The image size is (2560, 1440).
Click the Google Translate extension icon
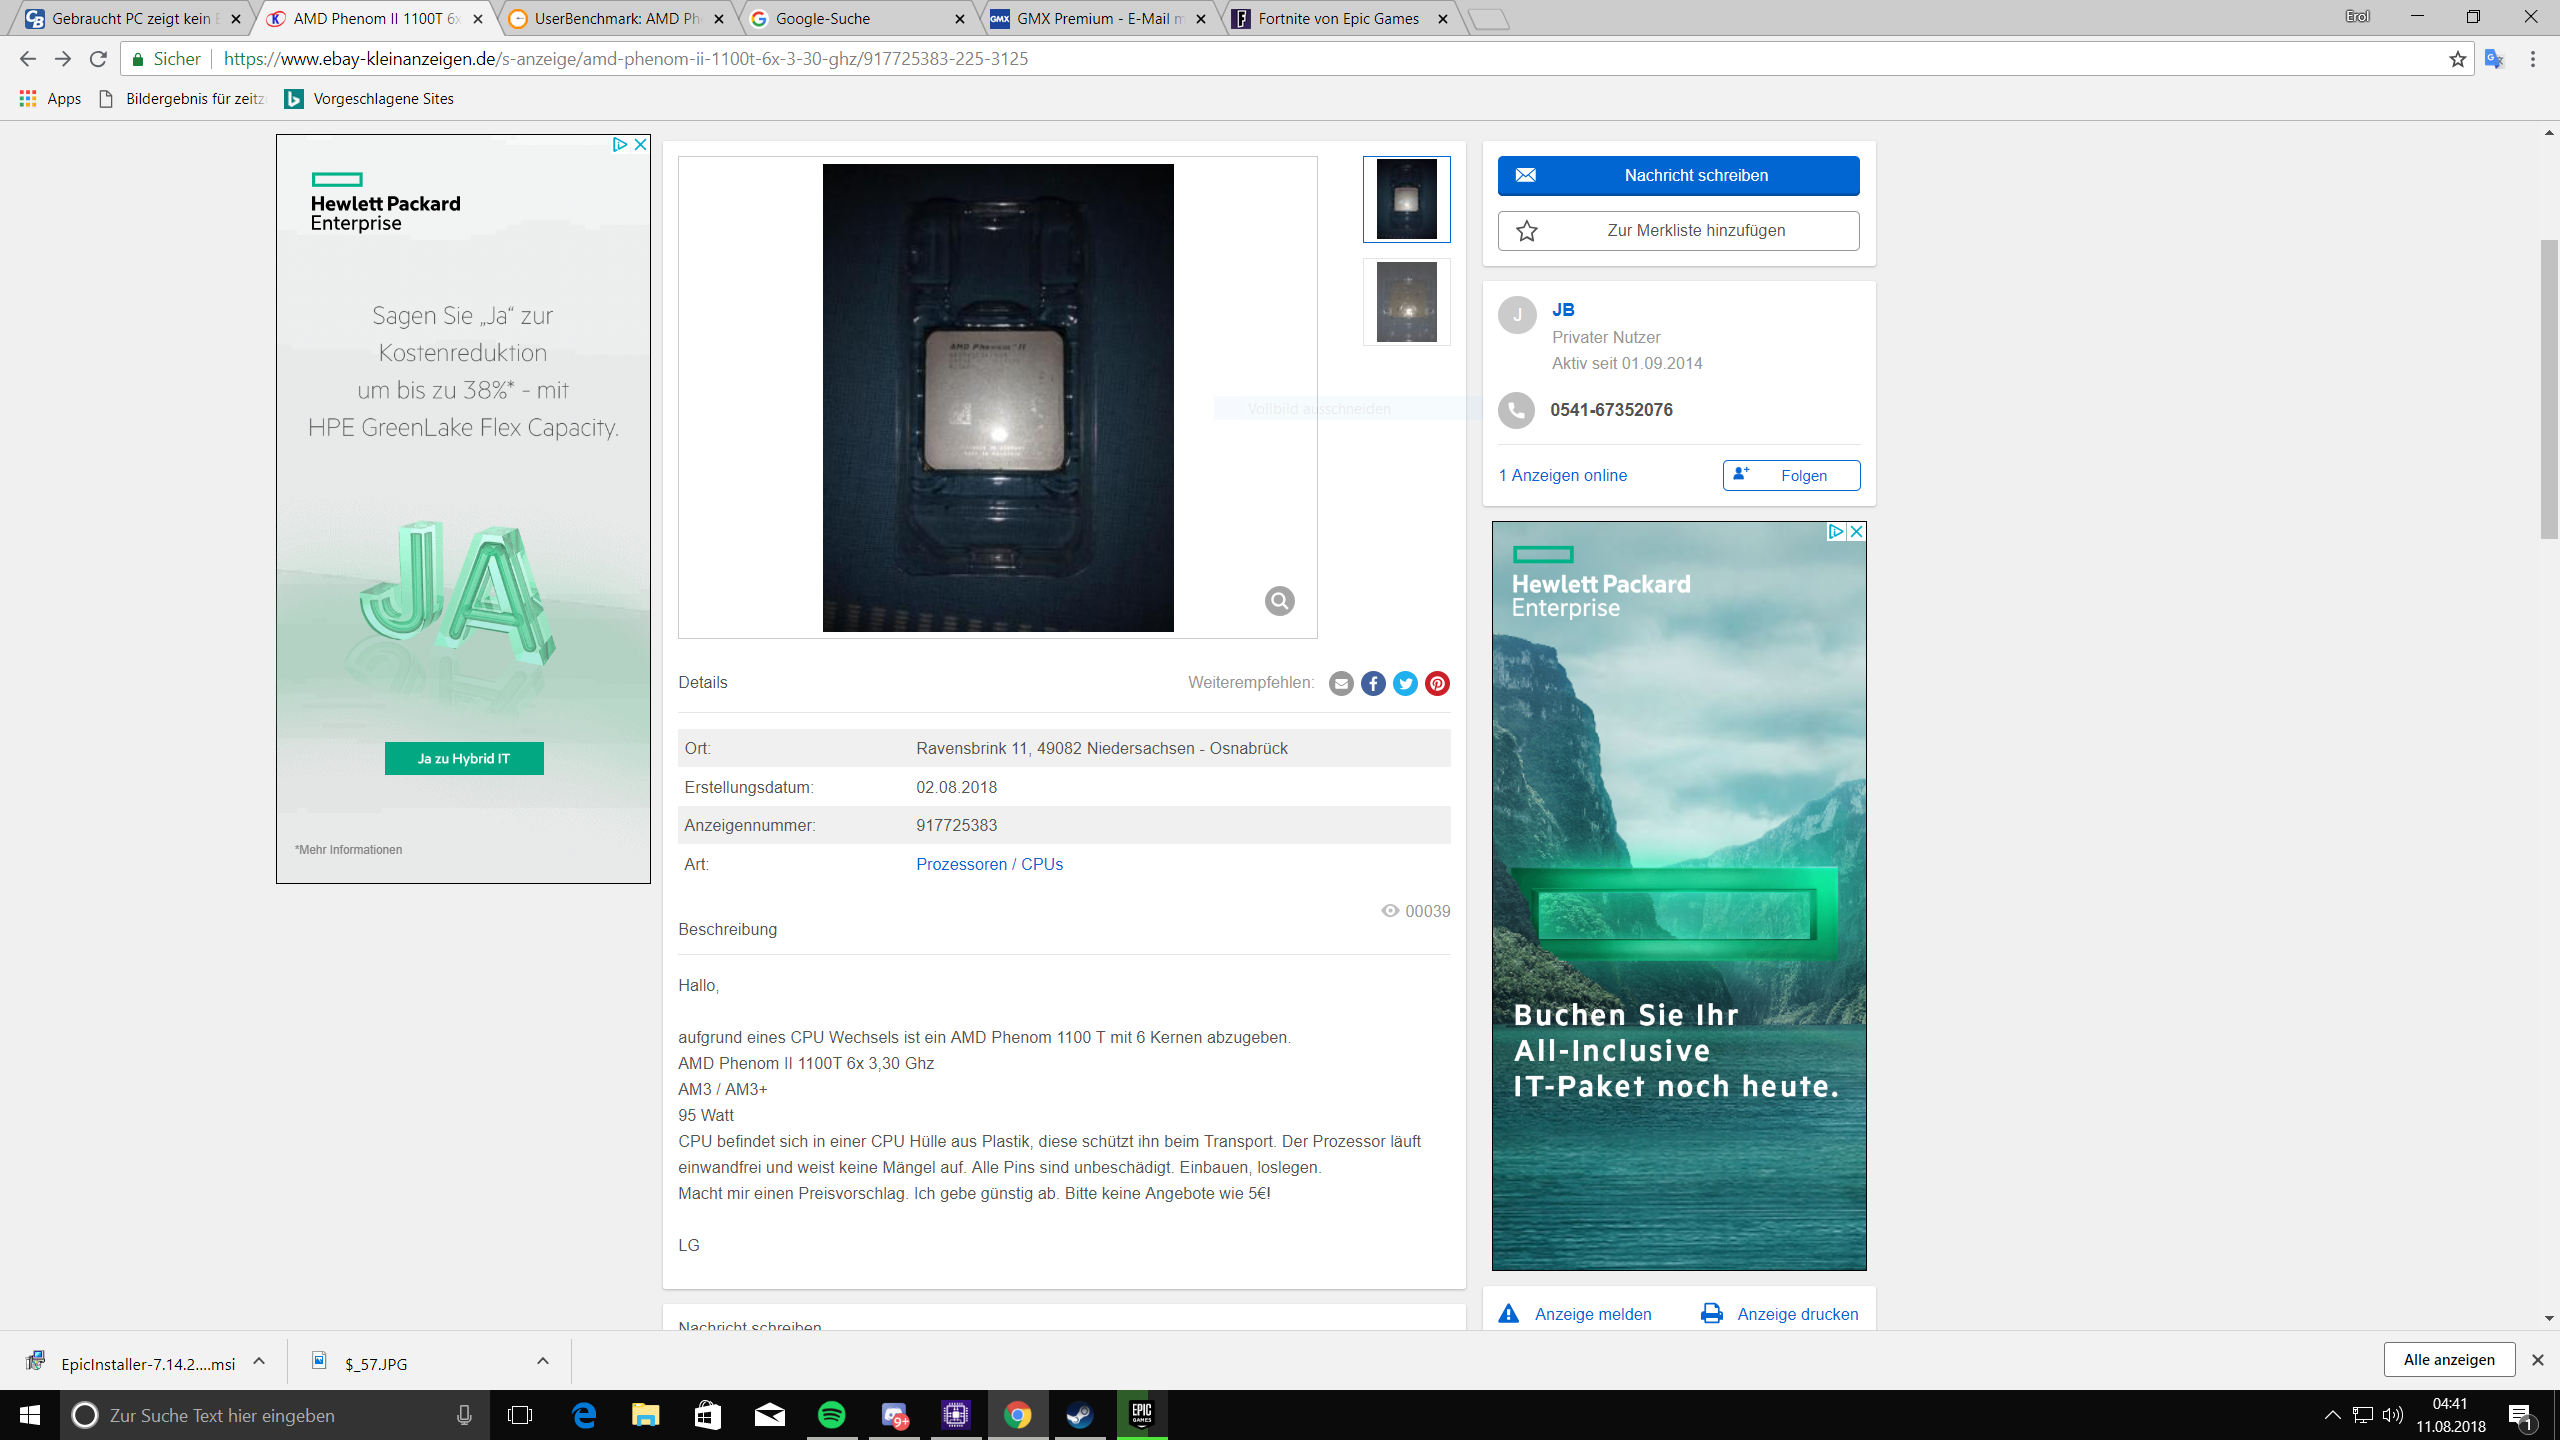click(2494, 59)
